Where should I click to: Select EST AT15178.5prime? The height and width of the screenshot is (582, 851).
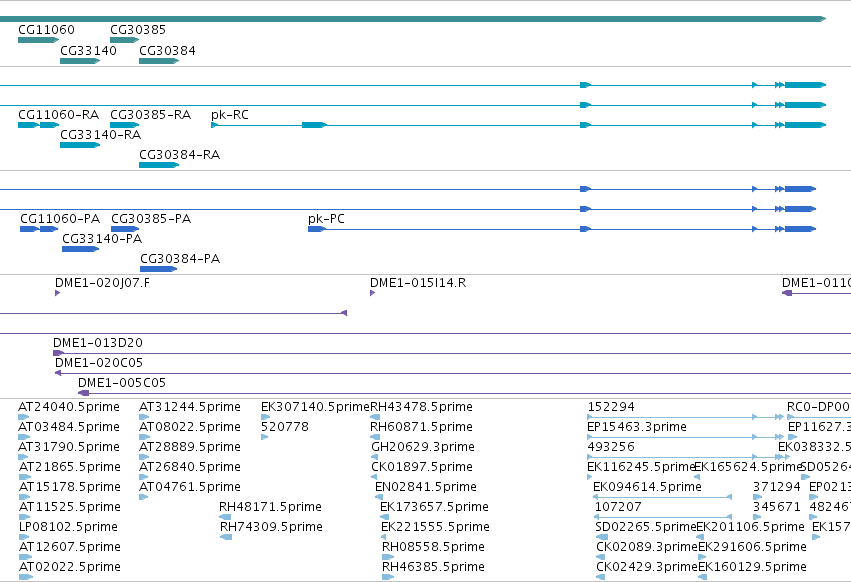click(70, 487)
